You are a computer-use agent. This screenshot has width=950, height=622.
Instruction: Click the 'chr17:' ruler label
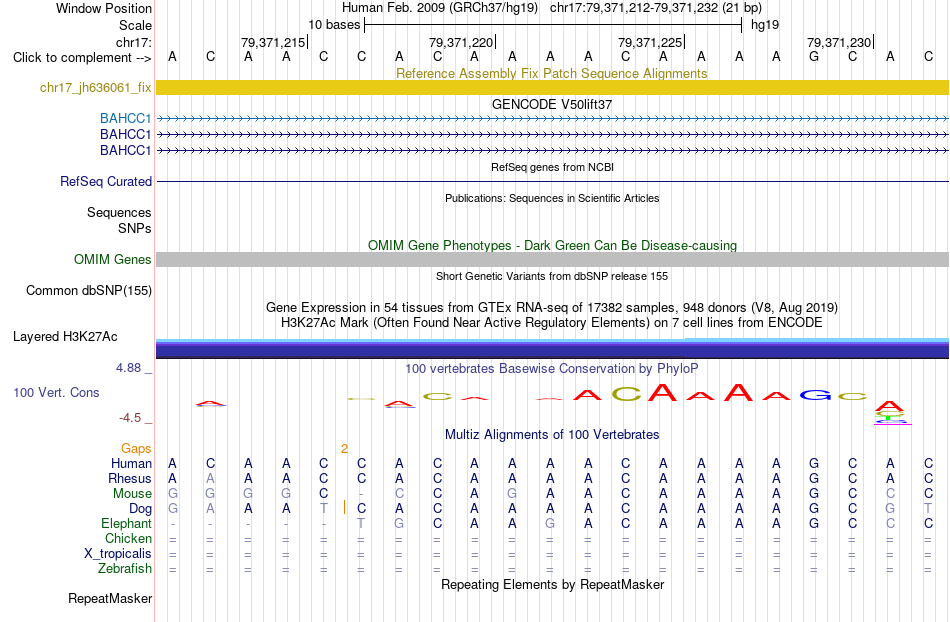[x=134, y=42]
